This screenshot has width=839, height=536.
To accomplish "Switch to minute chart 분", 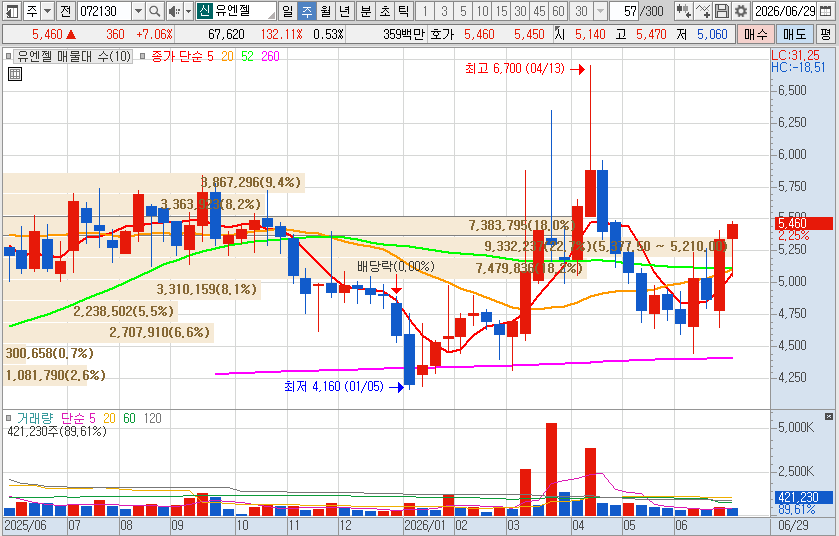I will [366, 11].
